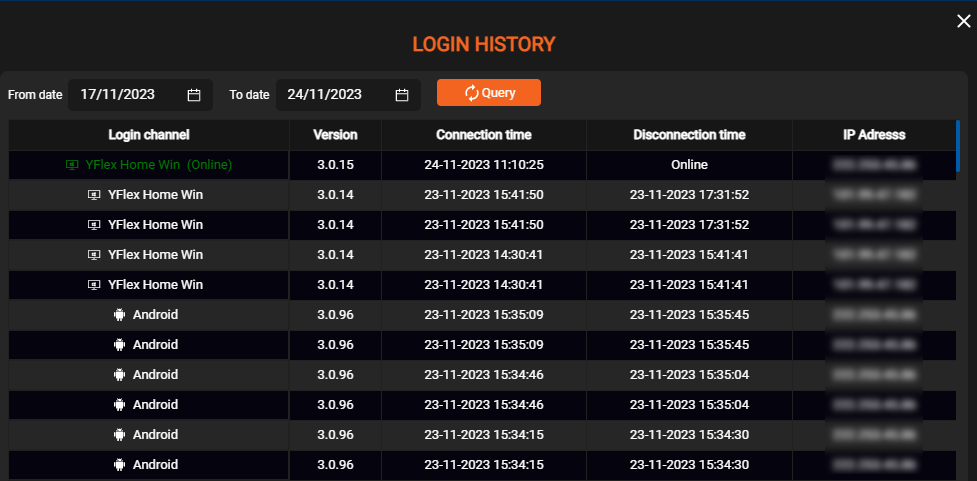This screenshot has width=977, height=481.
Task: Close the Login History dialog
Action: click(963, 22)
